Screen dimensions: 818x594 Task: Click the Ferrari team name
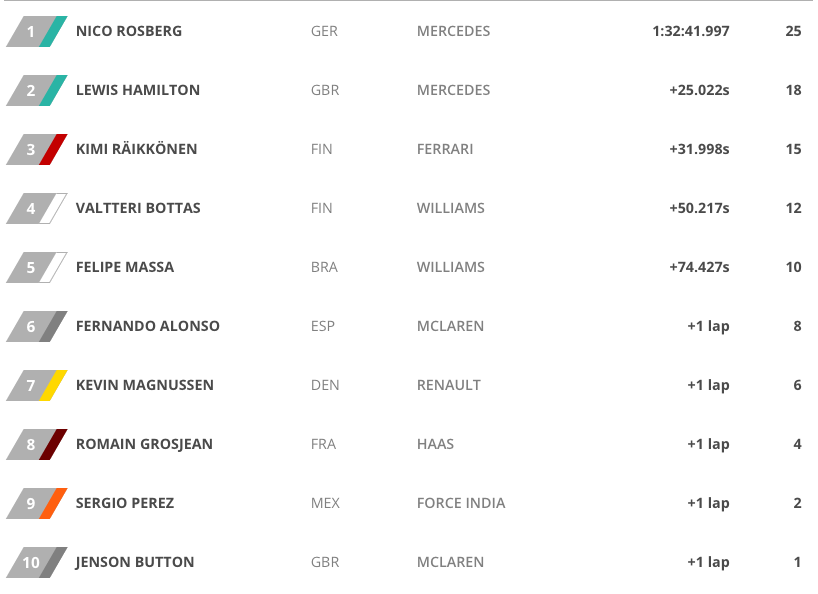click(445, 149)
